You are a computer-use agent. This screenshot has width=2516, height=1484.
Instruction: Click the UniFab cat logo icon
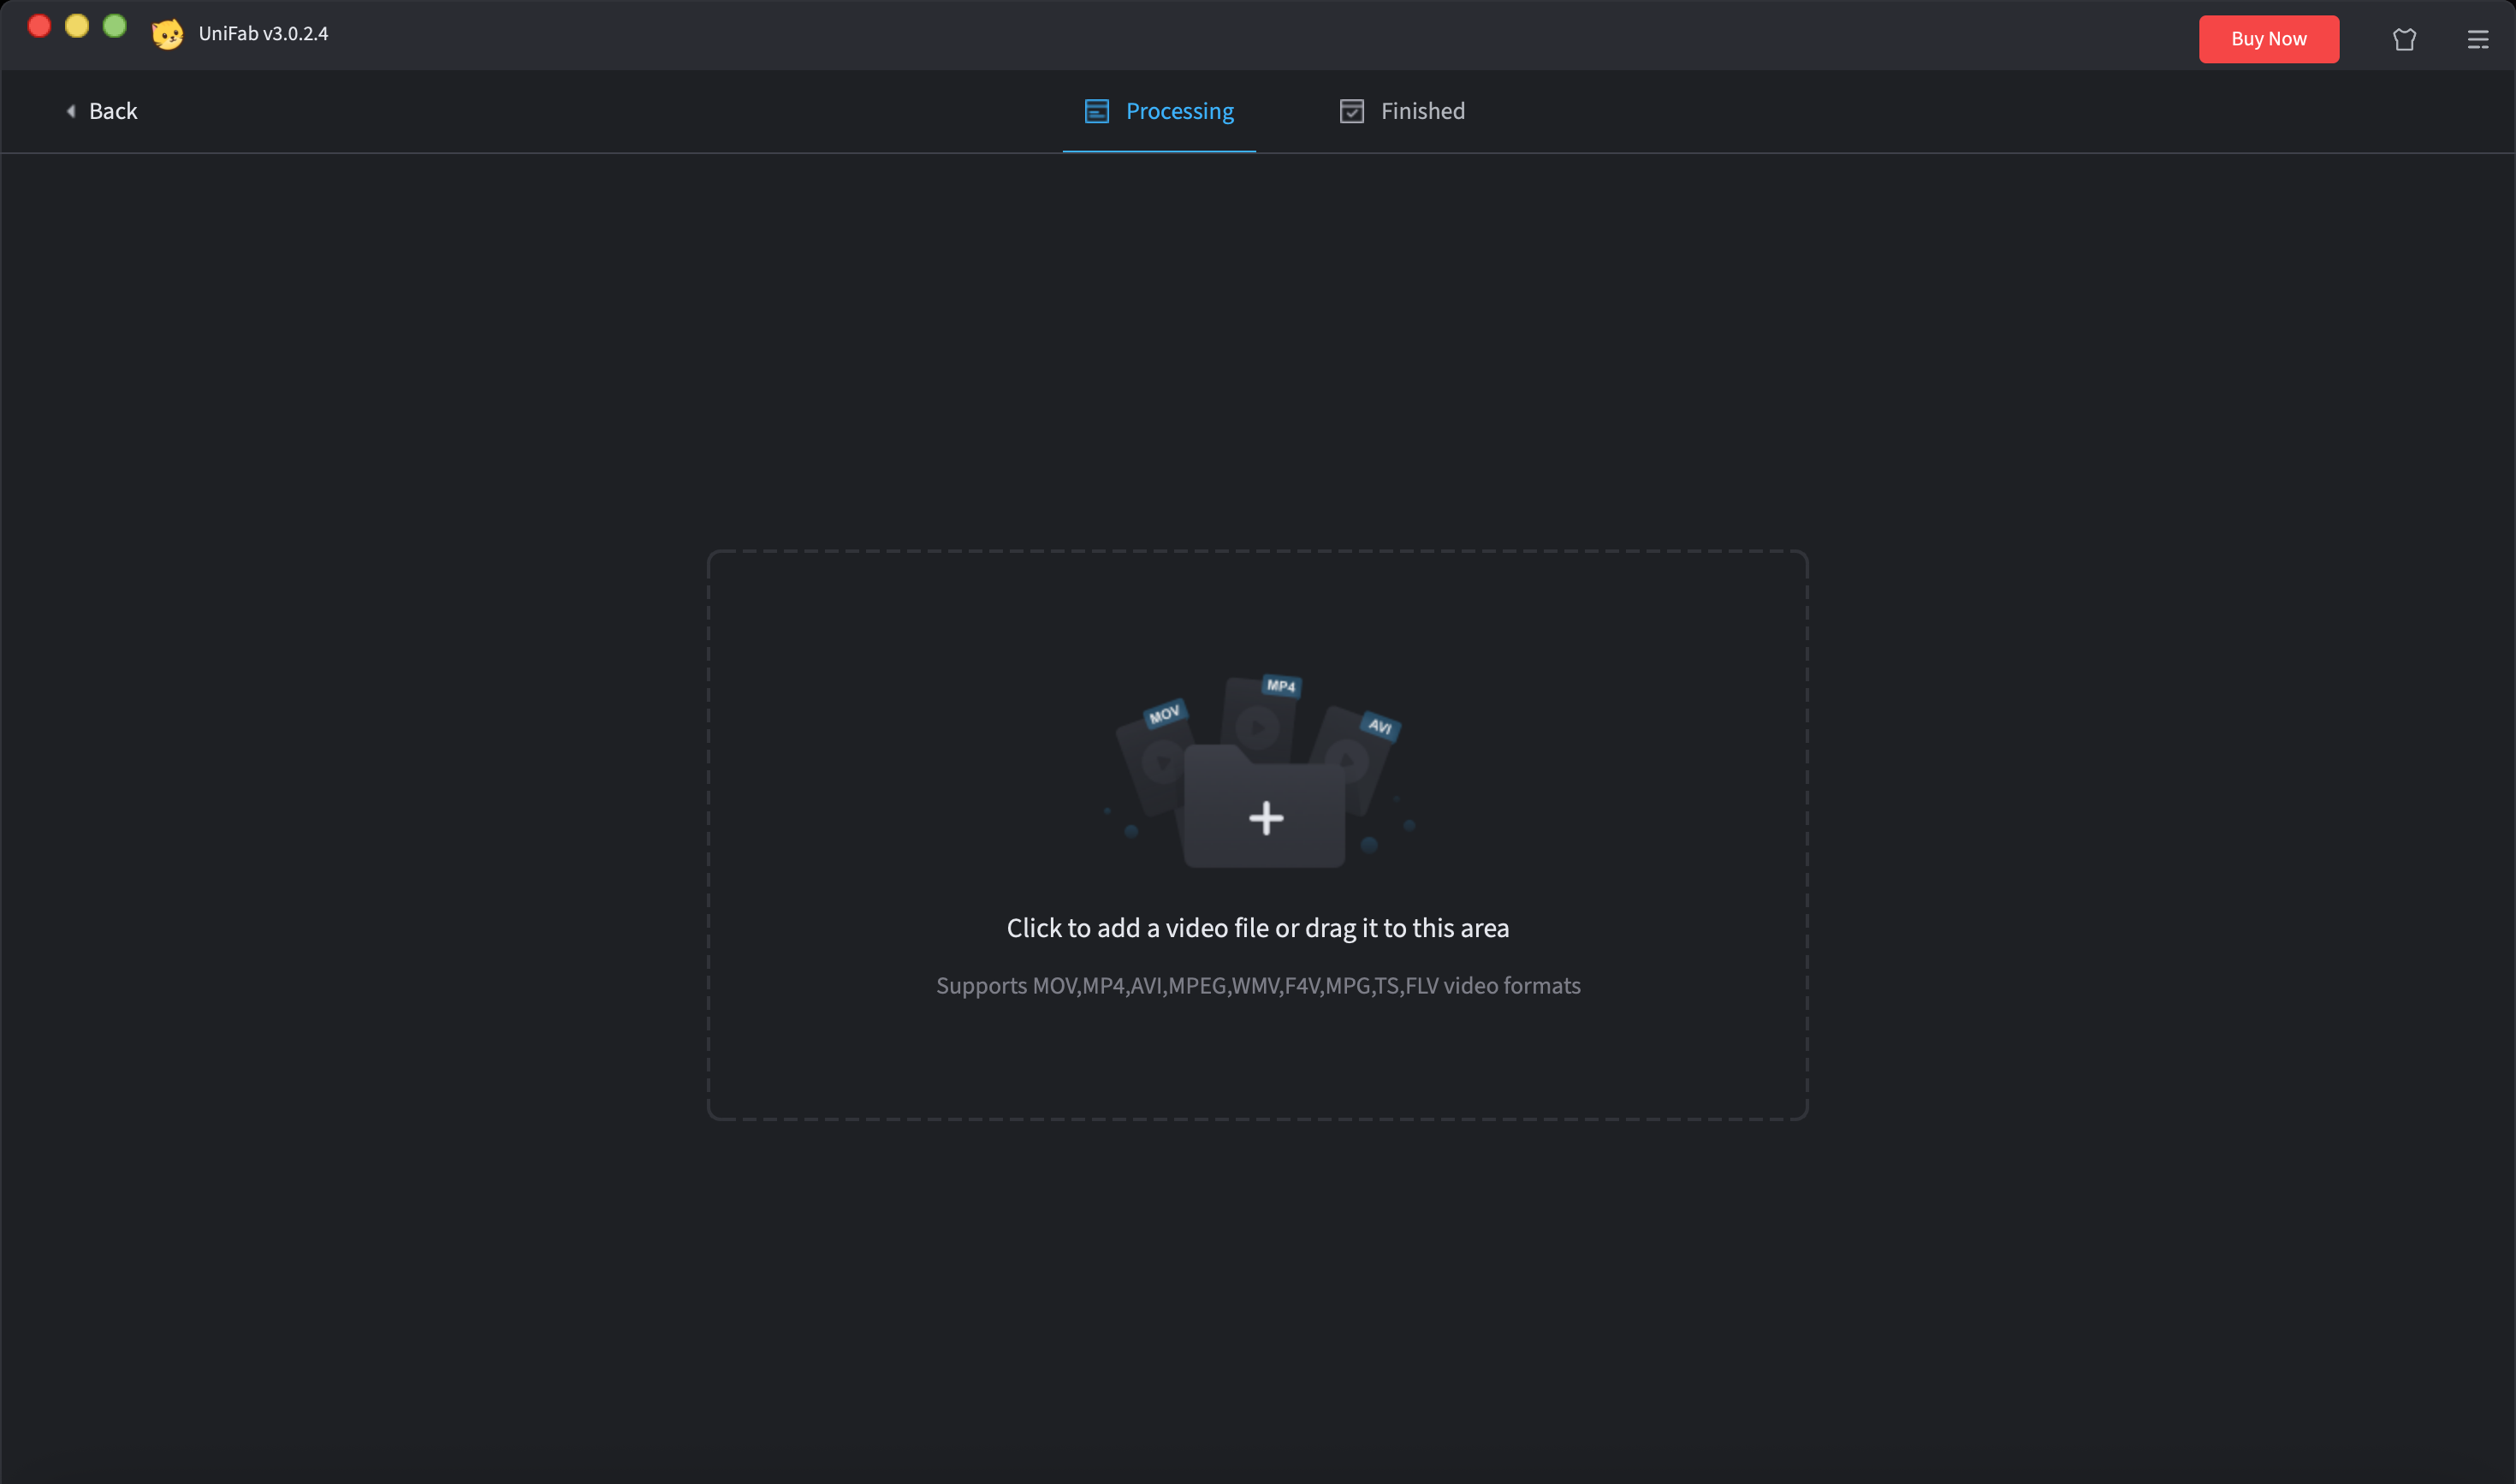(x=167, y=34)
